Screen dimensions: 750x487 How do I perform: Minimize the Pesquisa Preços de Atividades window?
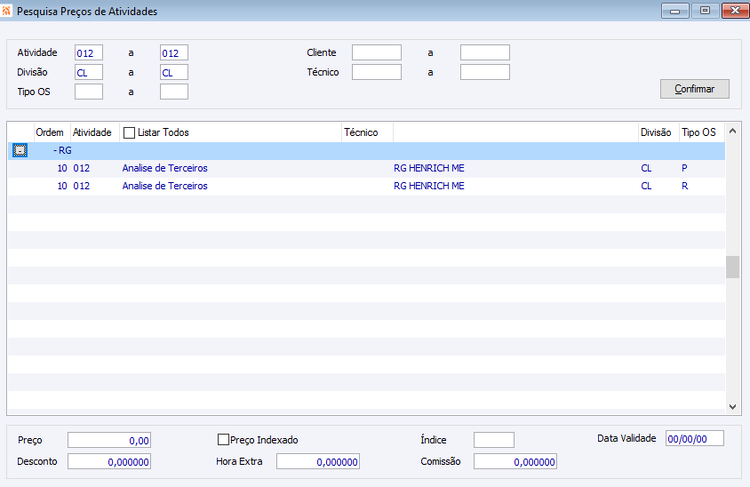(x=675, y=11)
